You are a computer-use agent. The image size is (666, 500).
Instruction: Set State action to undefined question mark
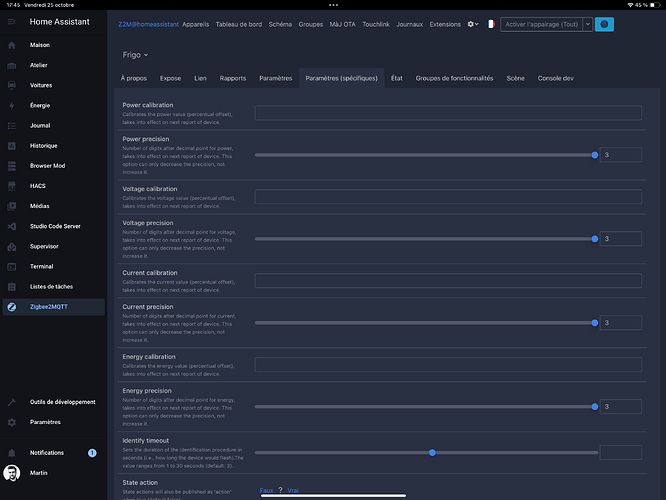[280, 490]
